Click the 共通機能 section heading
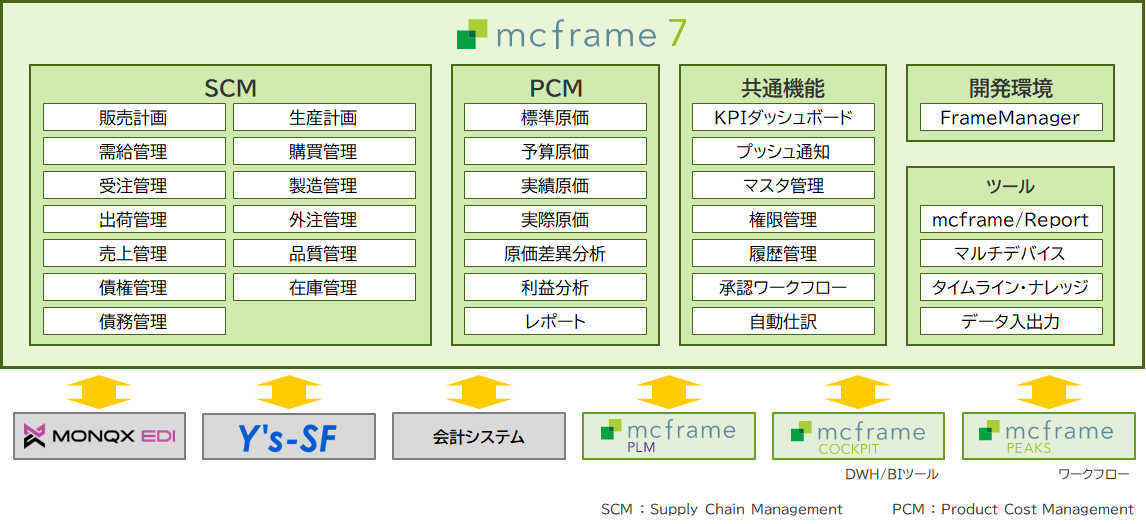 coord(783,88)
